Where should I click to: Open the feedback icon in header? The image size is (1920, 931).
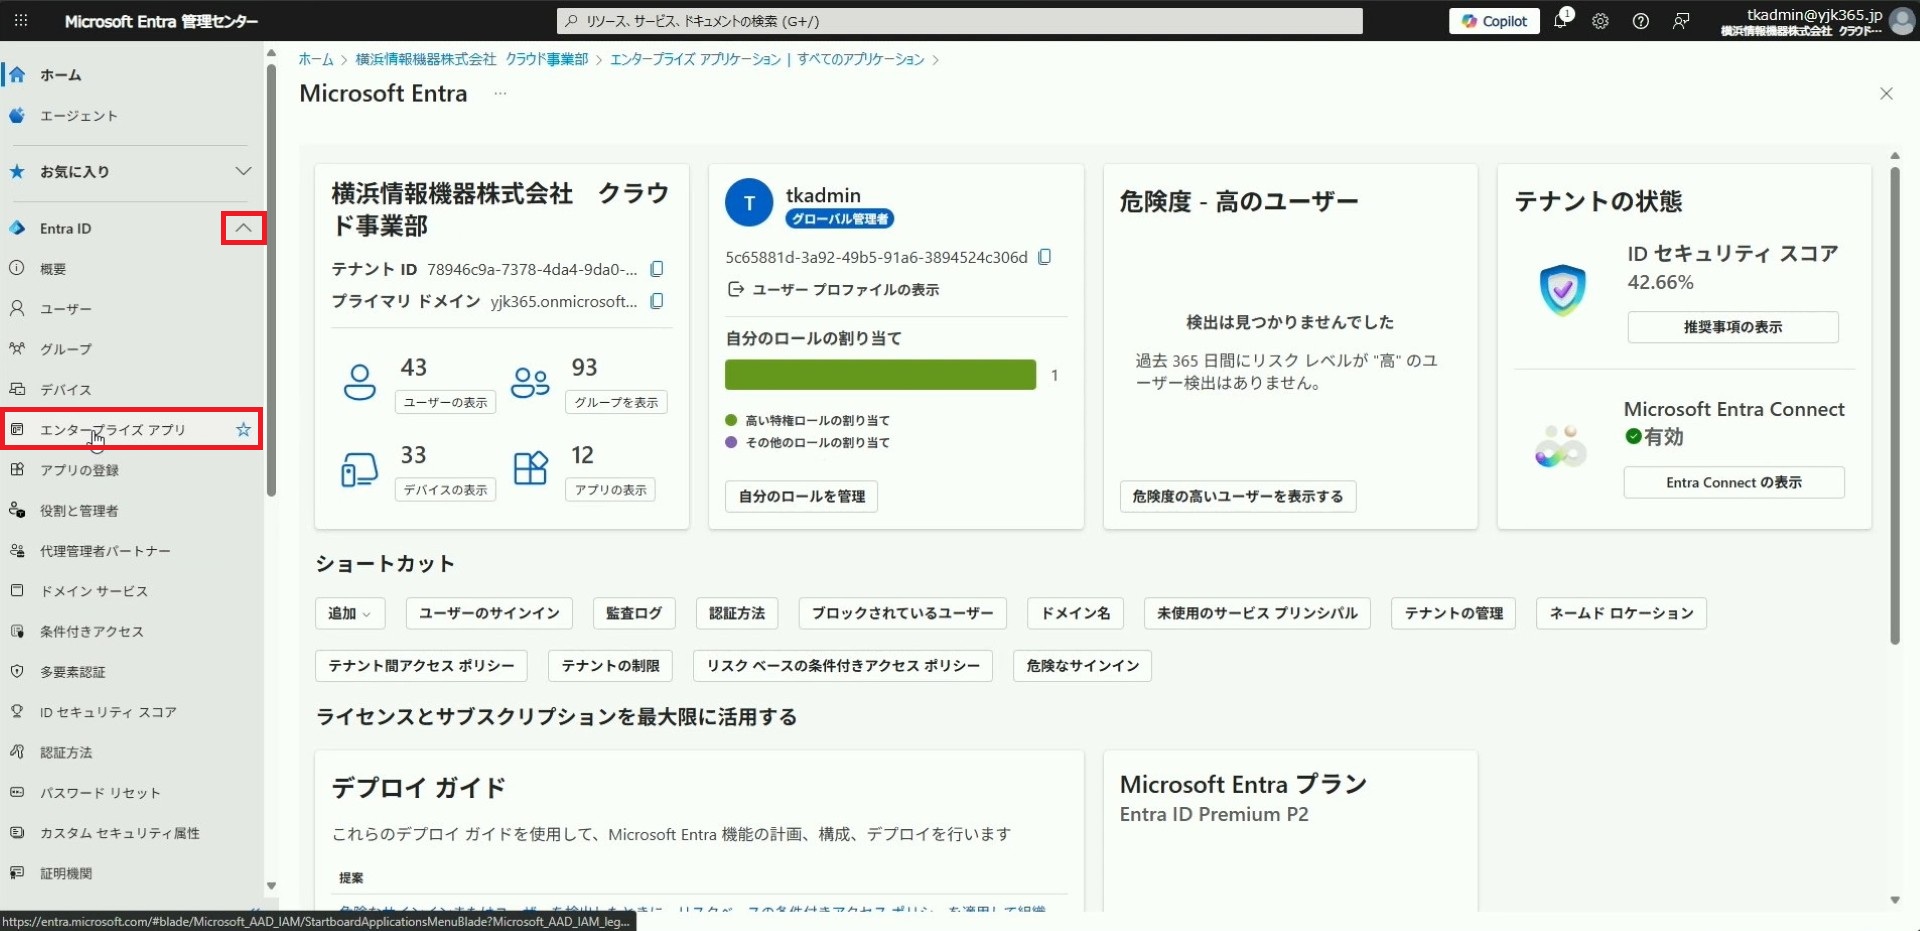tap(1681, 21)
